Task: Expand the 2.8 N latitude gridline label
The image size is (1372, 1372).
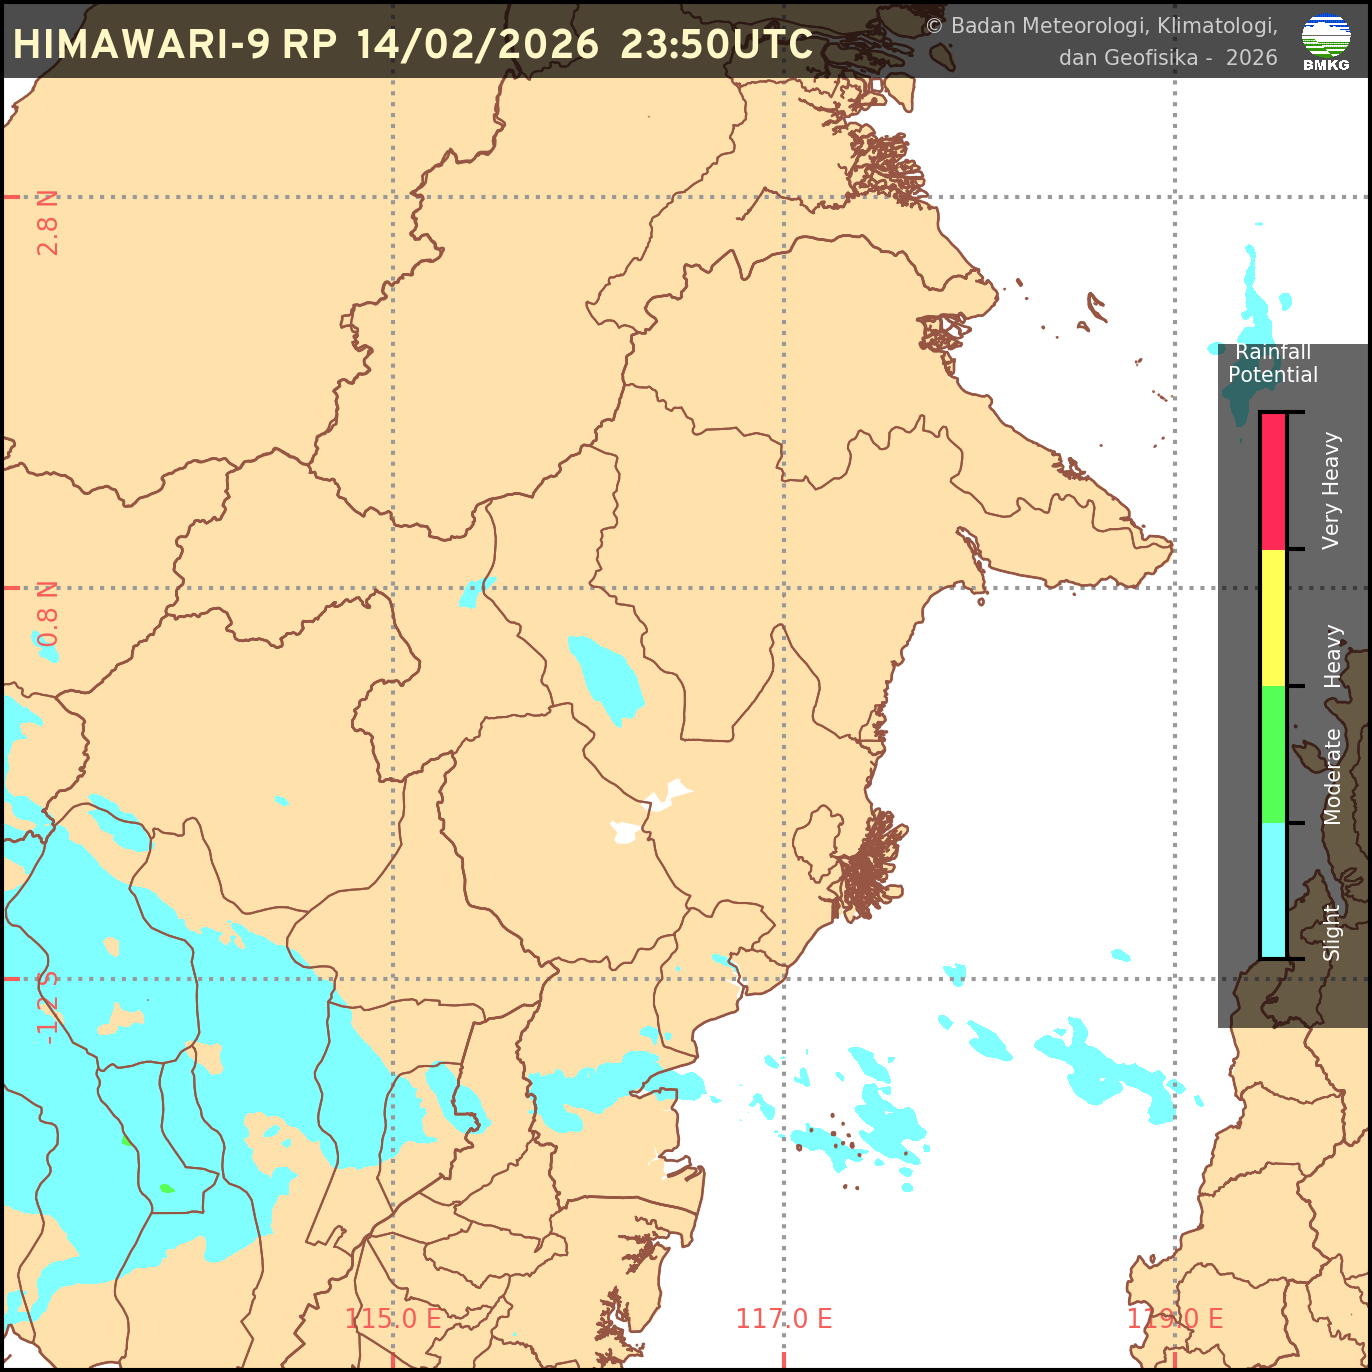Action: click(46, 222)
